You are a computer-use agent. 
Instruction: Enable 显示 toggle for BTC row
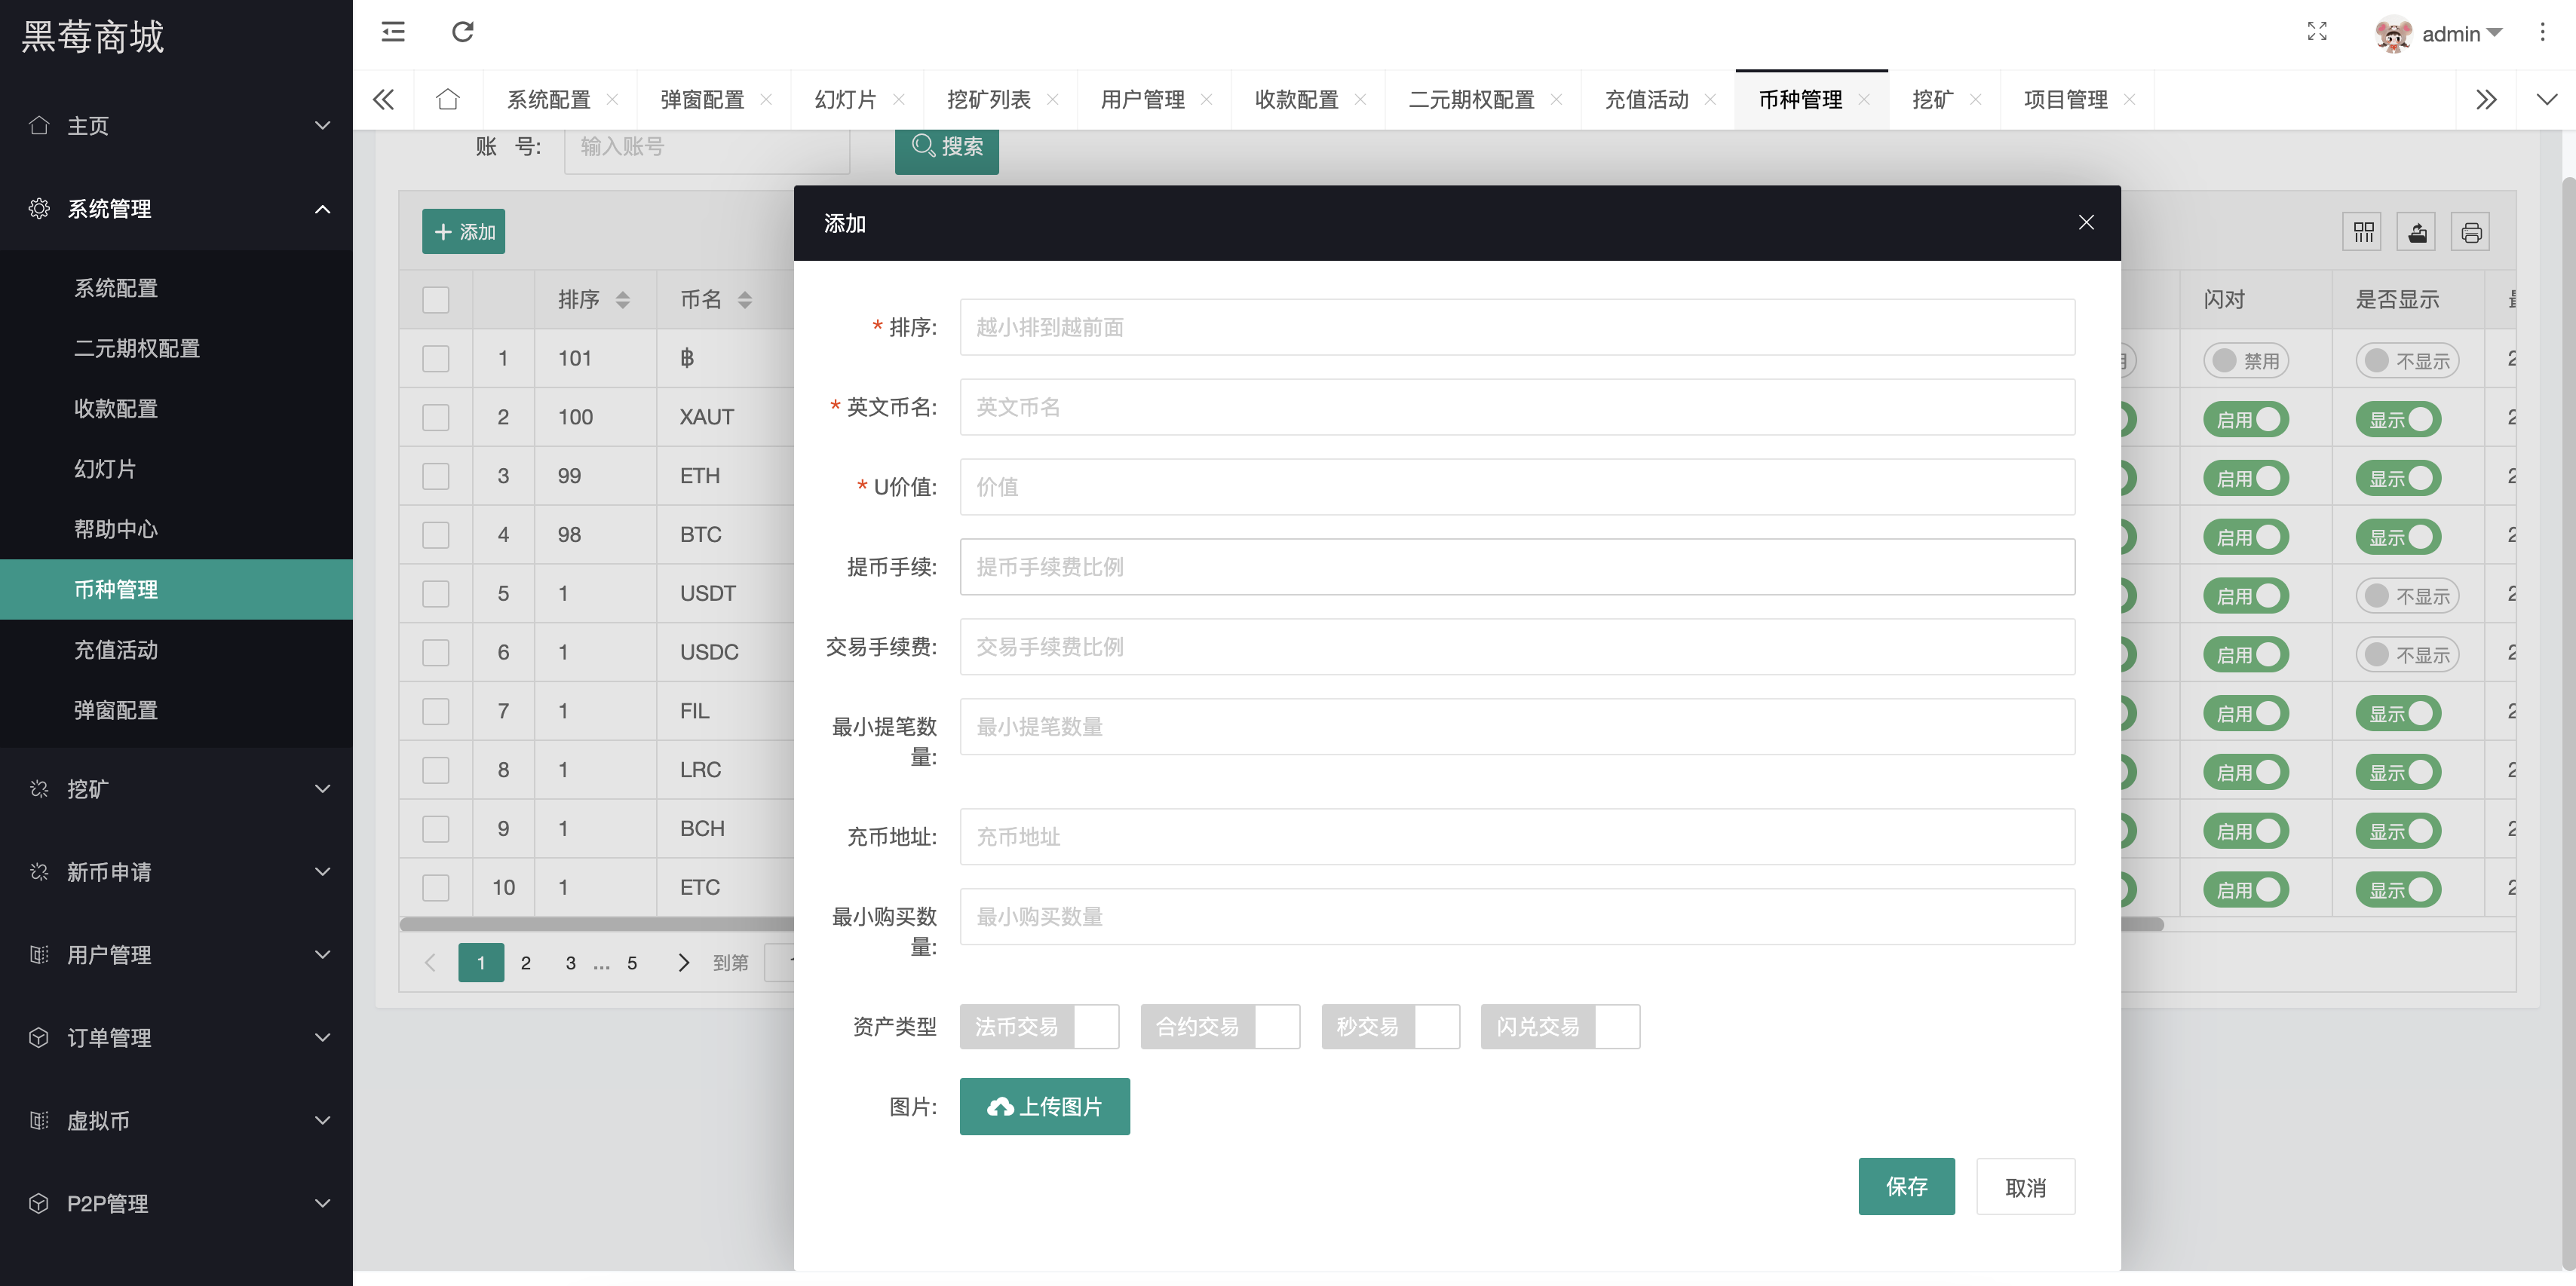point(2398,536)
